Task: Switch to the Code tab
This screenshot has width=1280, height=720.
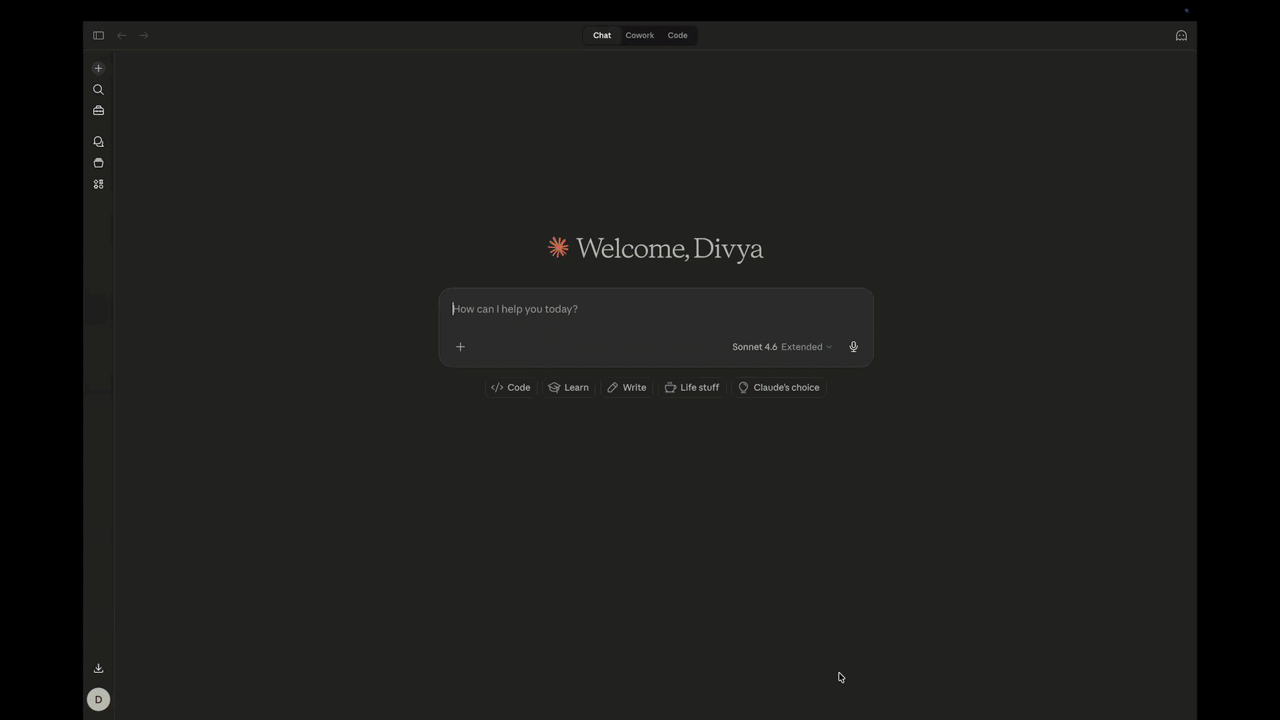Action: 677,35
